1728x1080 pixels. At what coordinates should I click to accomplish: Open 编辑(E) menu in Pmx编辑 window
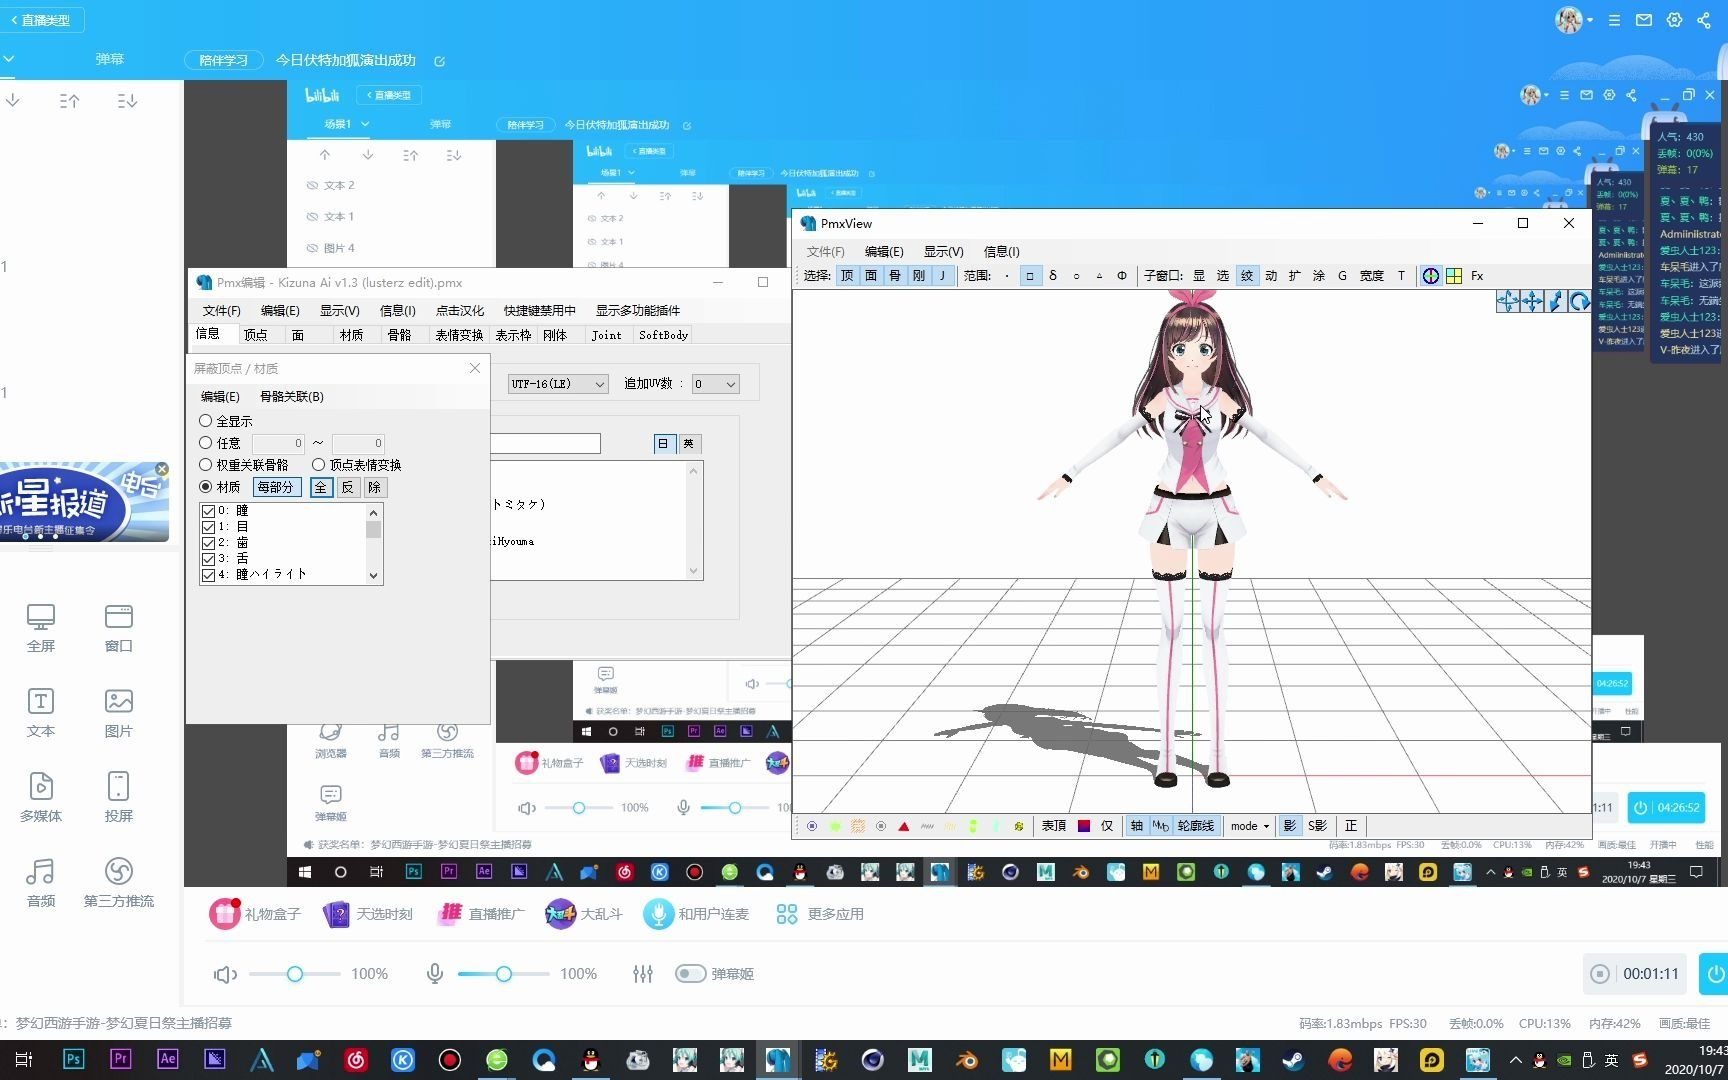pyautogui.click(x=280, y=311)
